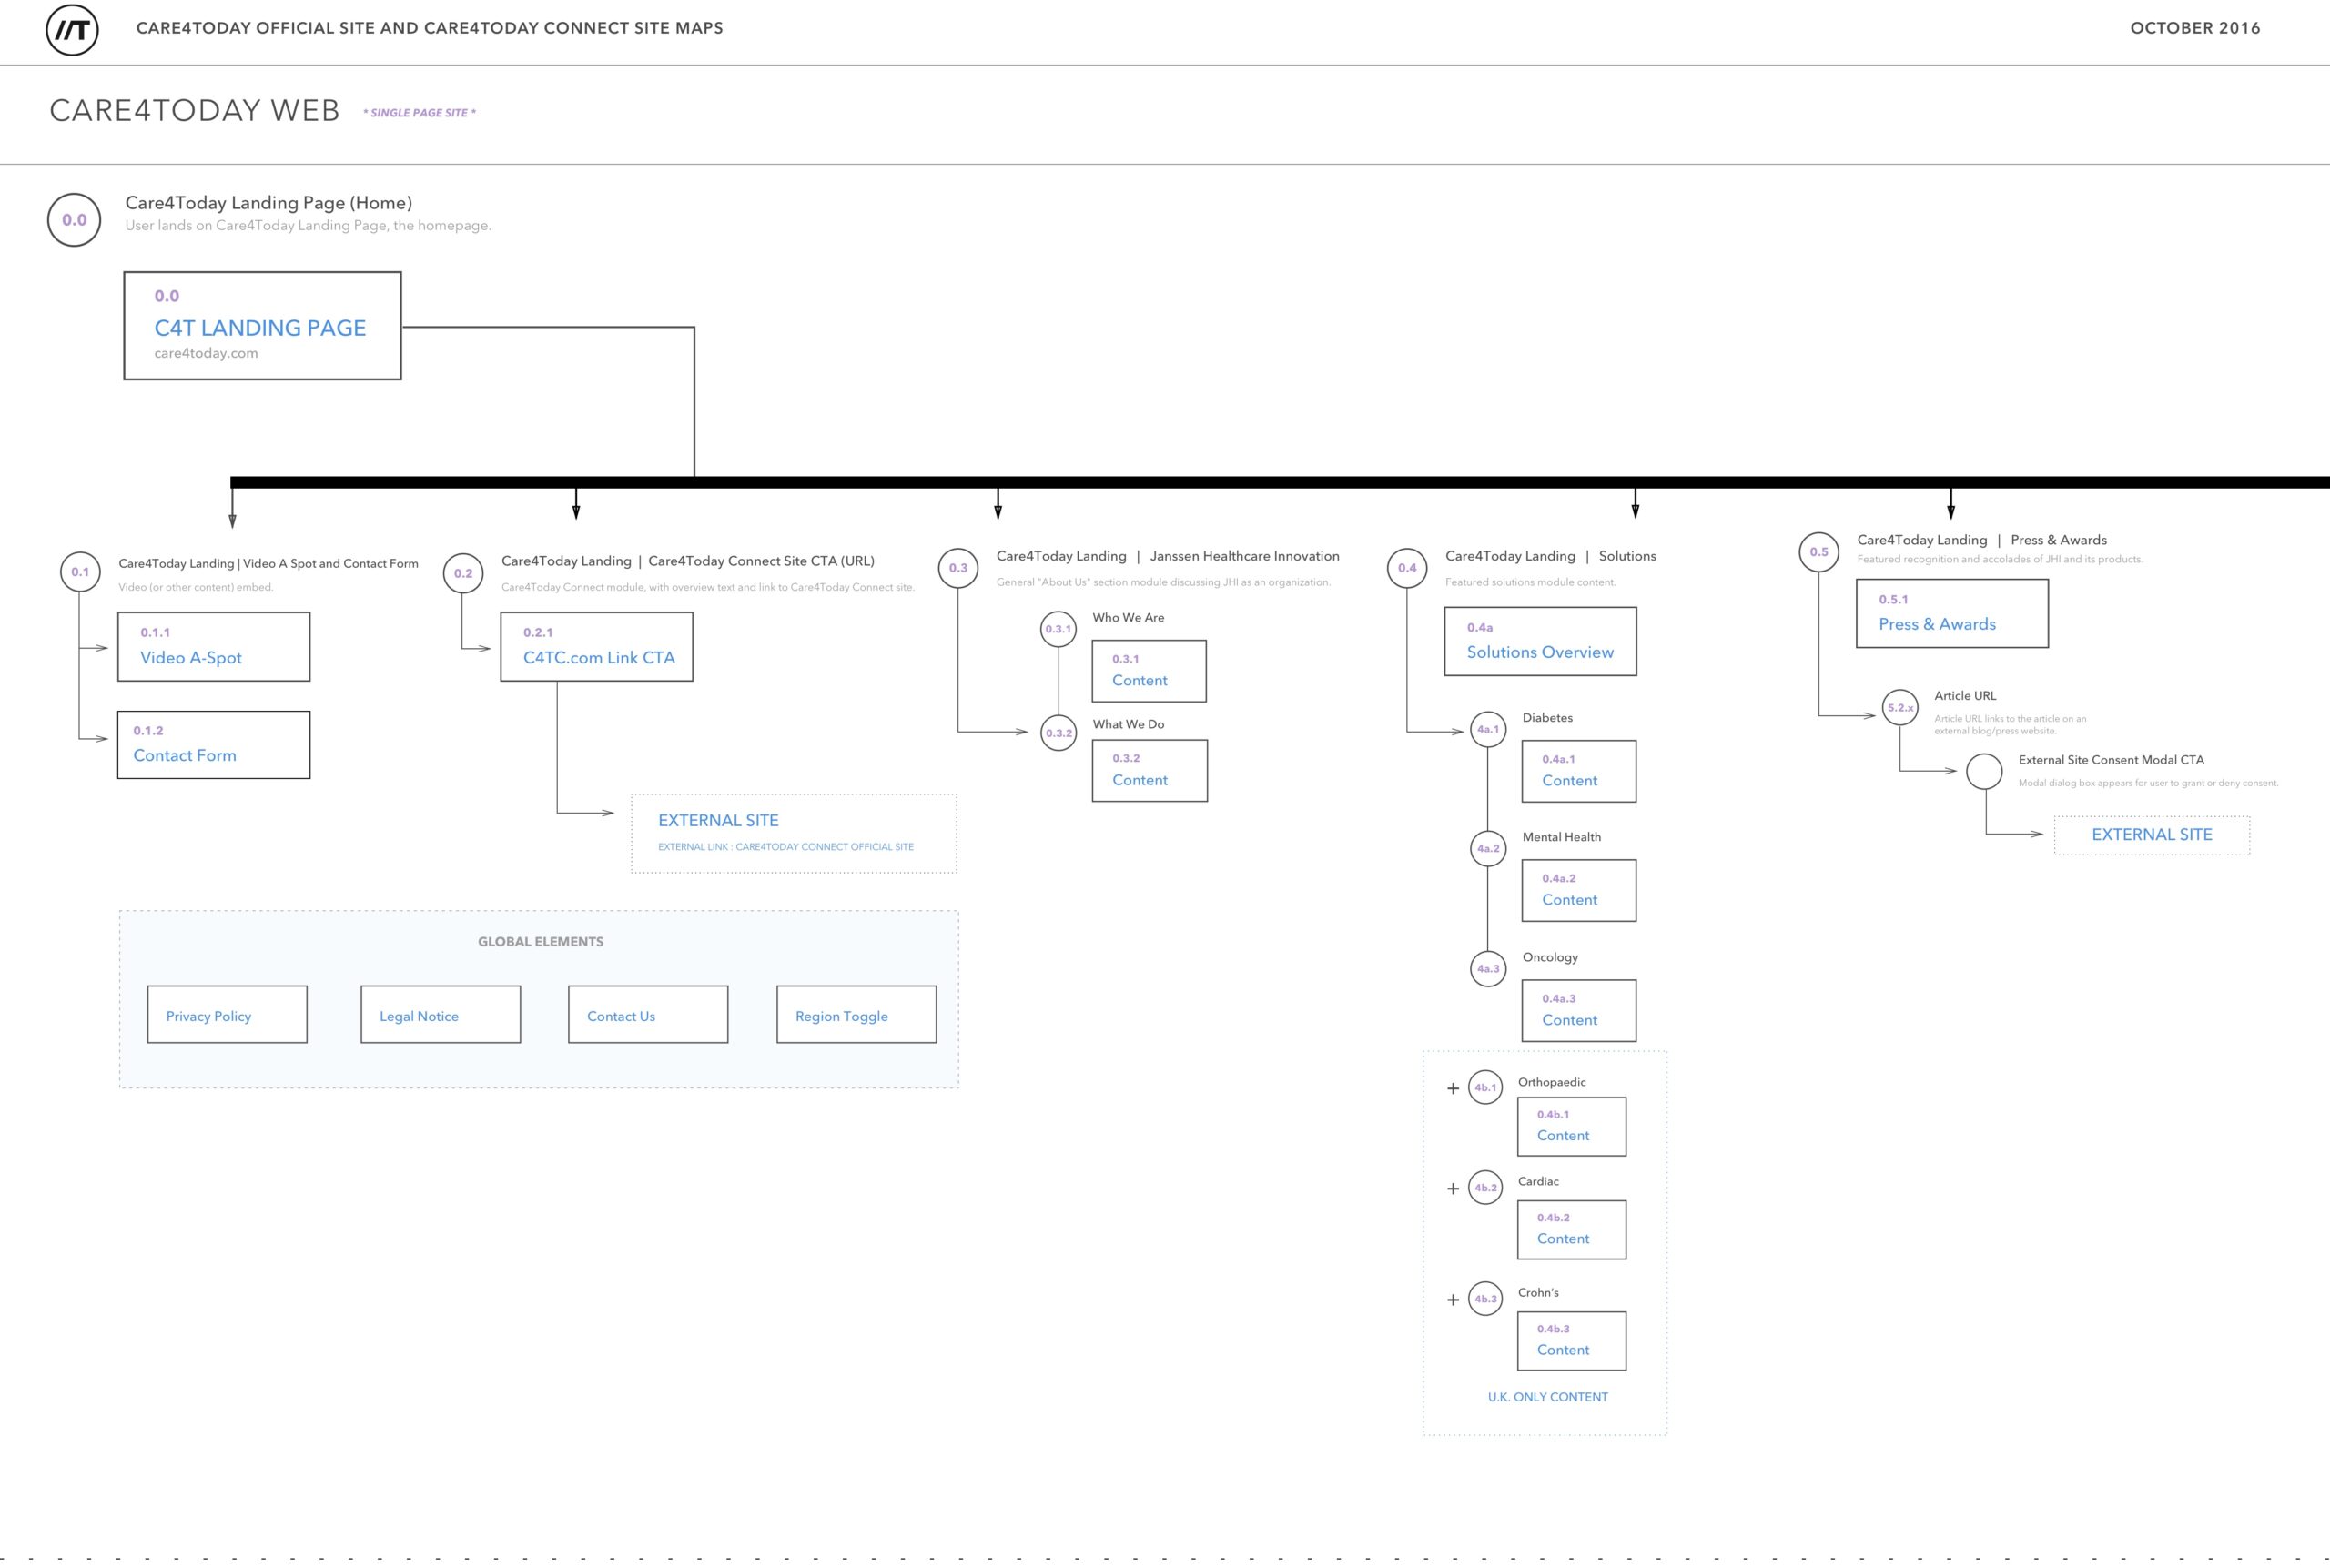Click the GLOBAL ELEMENTS heading
Image resolution: width=2330 pixels, height=1568 pixels.
tap(540, 942)
